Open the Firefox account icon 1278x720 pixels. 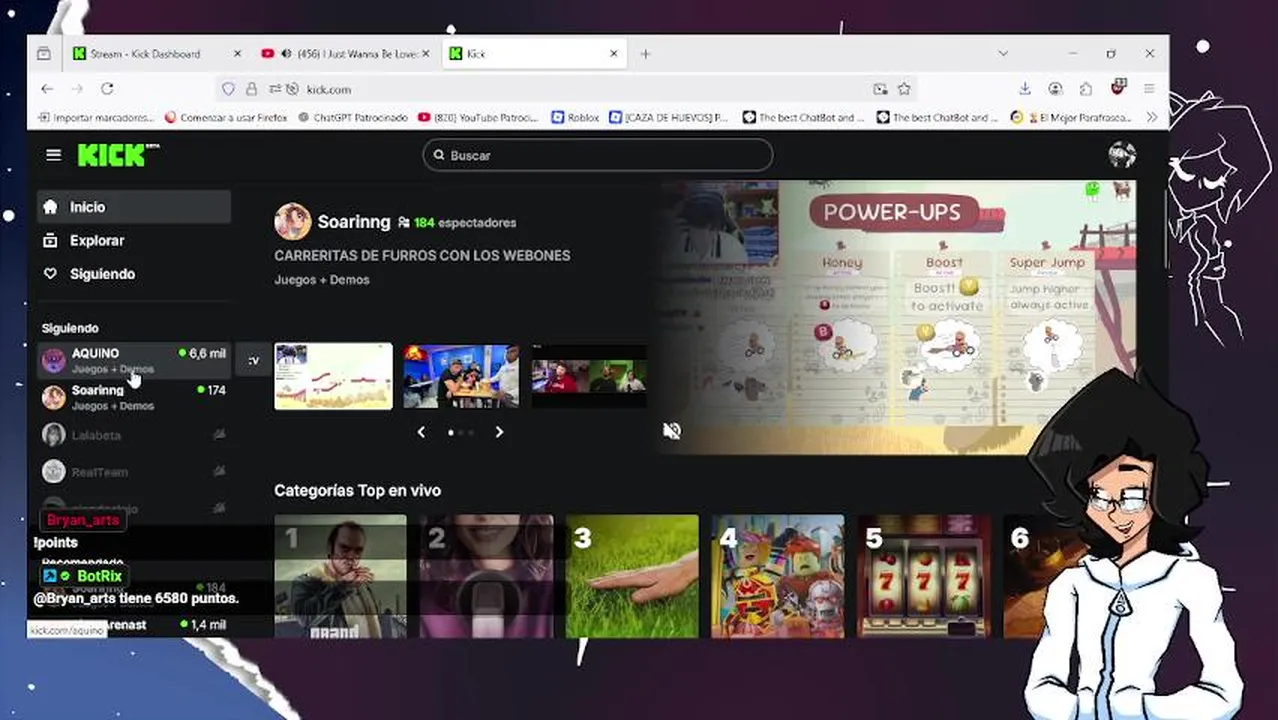(1055, 89)
